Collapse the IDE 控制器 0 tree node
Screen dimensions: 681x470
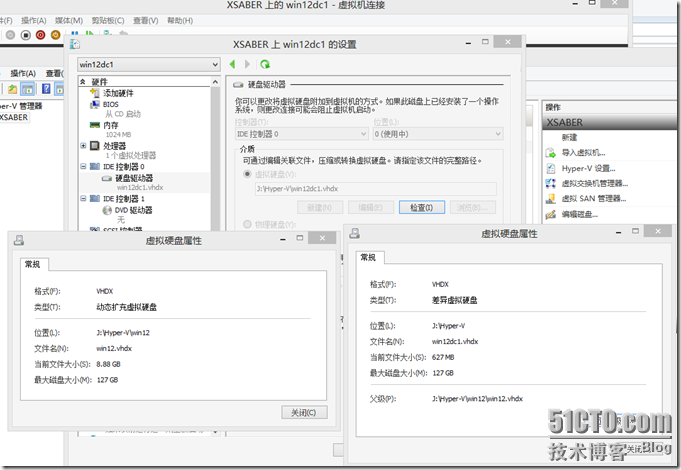pyautogui.click(x=83, y=166)
